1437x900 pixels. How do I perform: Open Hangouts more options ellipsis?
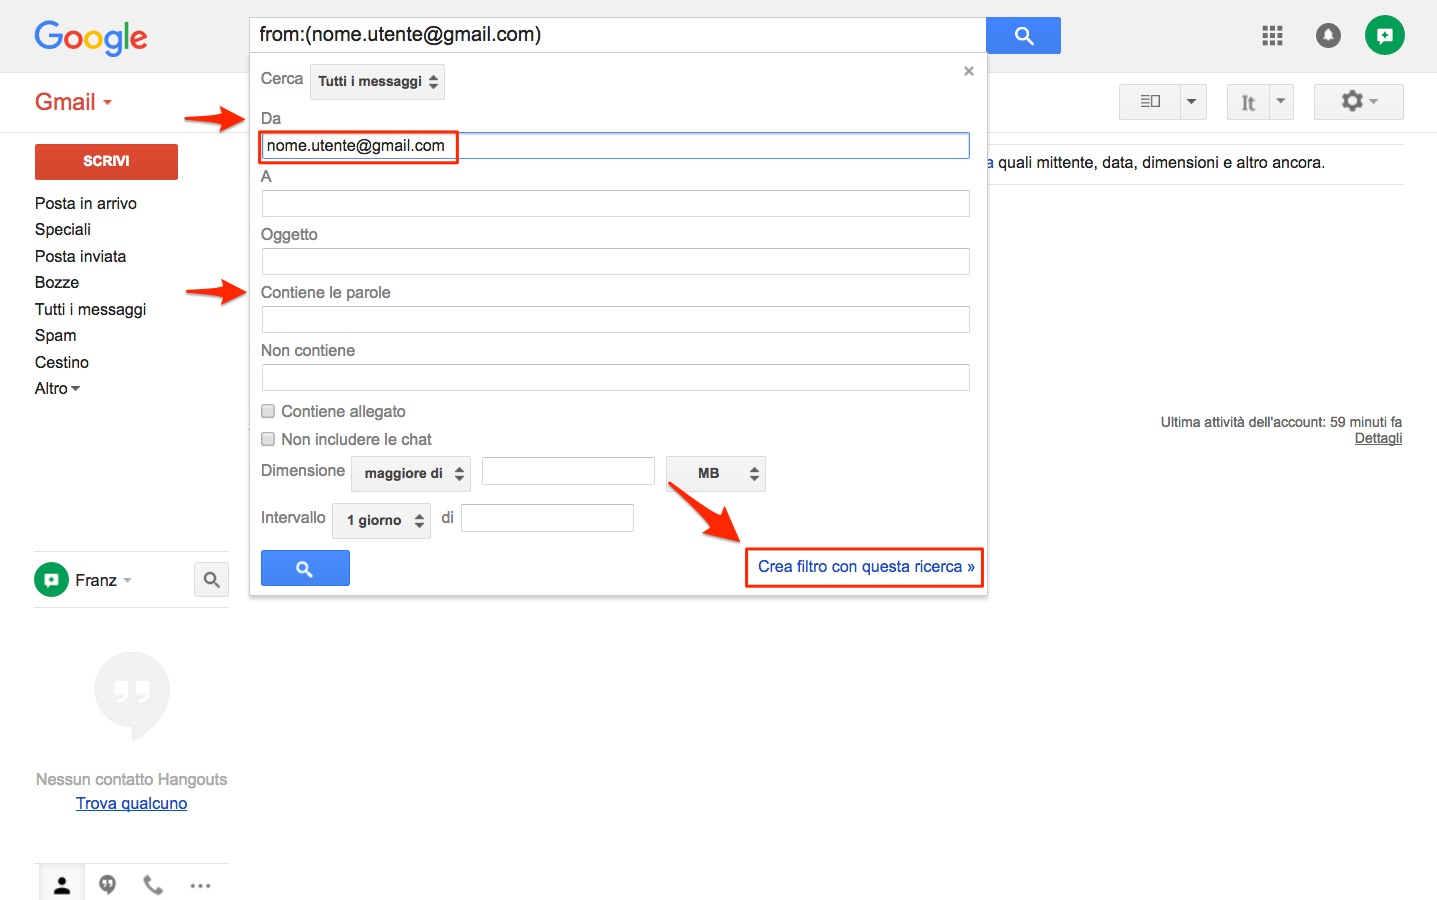click(x=200, y=885)
